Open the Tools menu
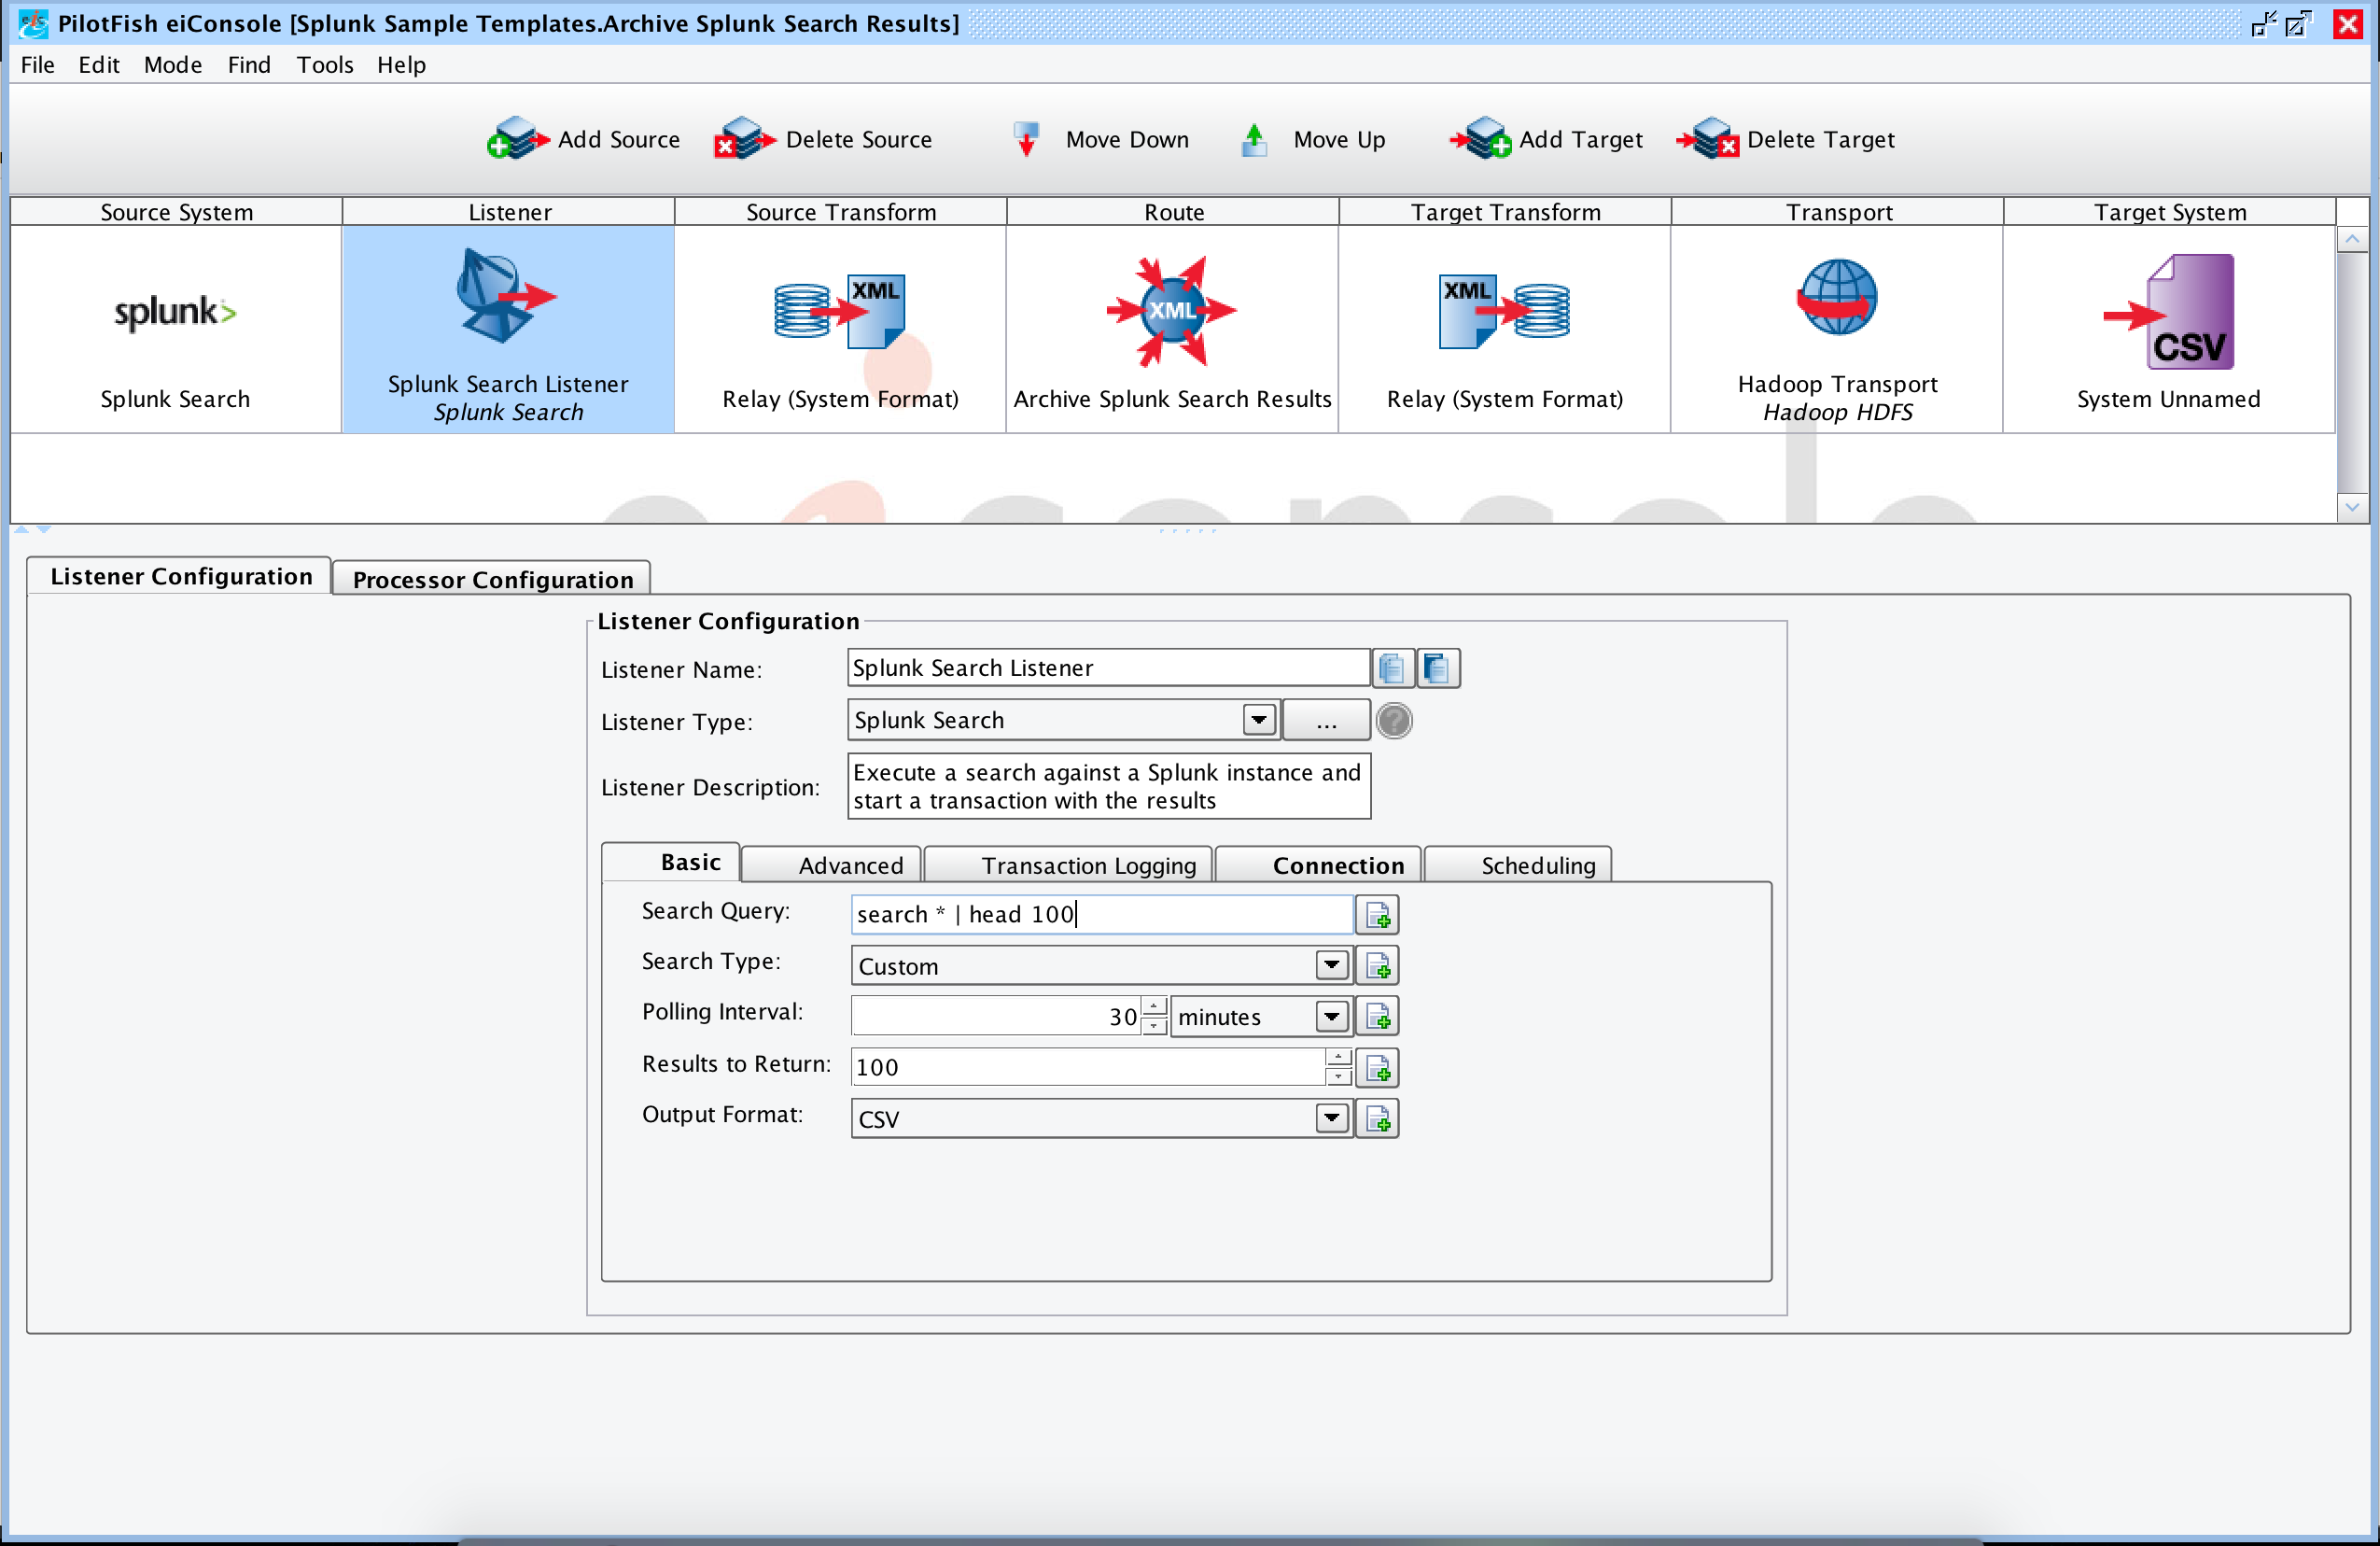 click(325, 65)
